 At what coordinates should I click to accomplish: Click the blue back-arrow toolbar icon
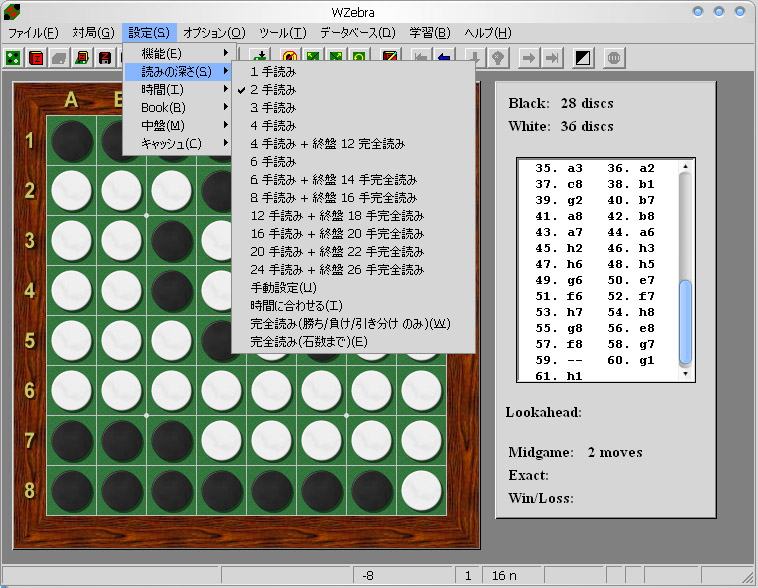pos(443,55)
